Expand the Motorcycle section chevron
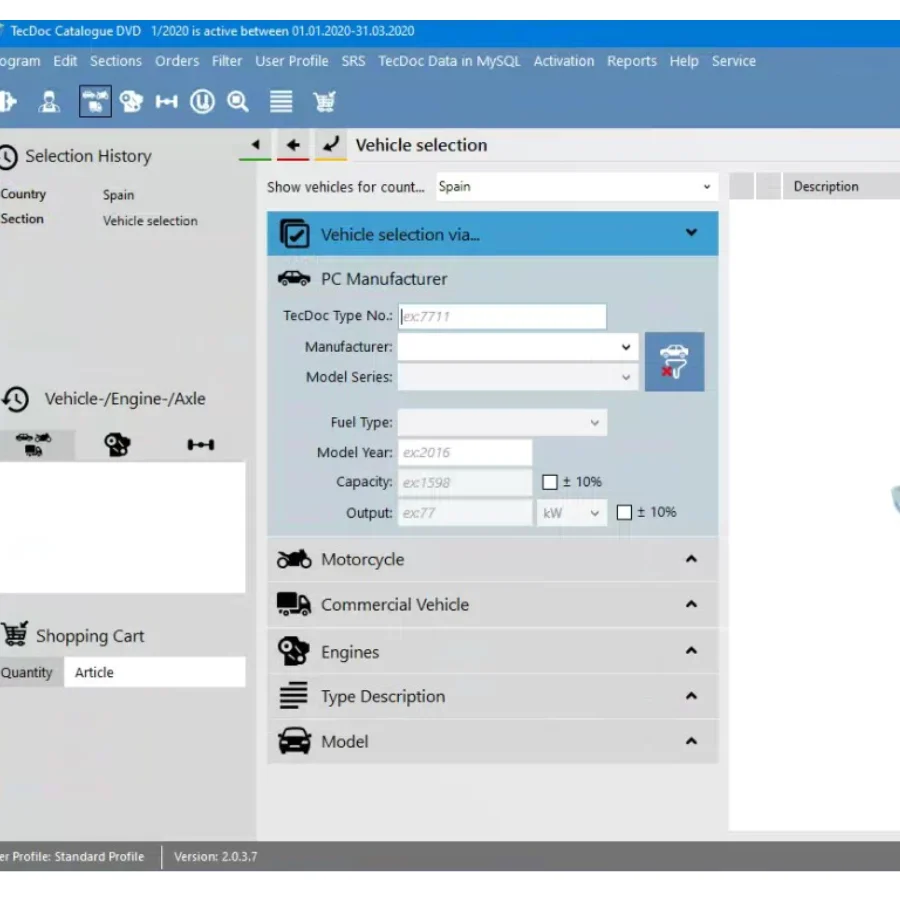900x900 pixels. 692,558
